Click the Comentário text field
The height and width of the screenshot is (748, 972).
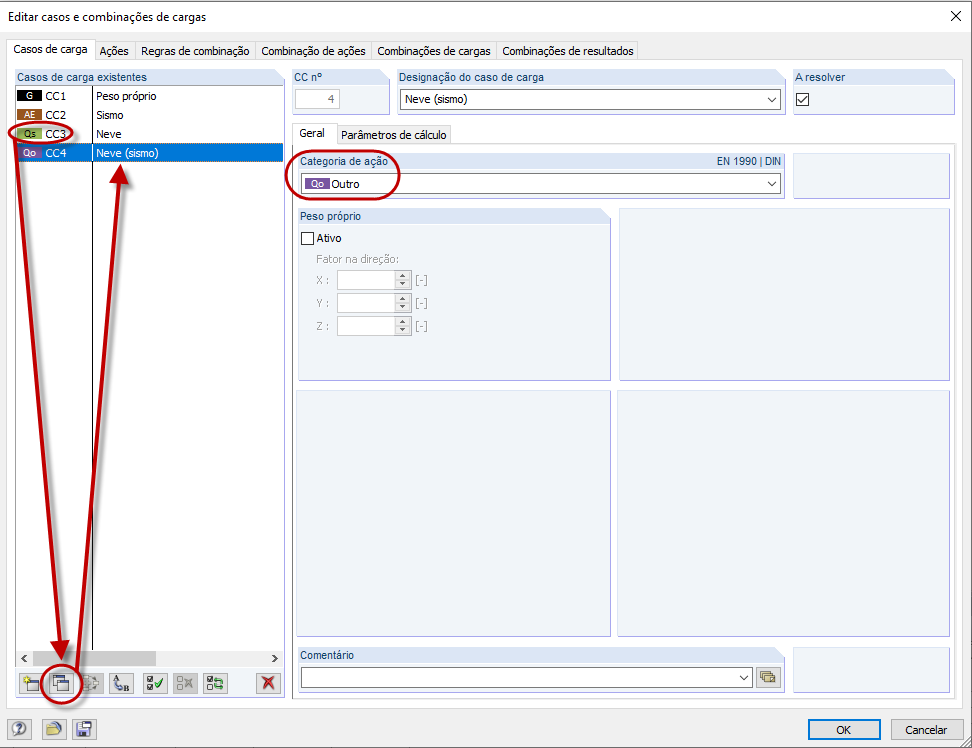click(519, 677)
